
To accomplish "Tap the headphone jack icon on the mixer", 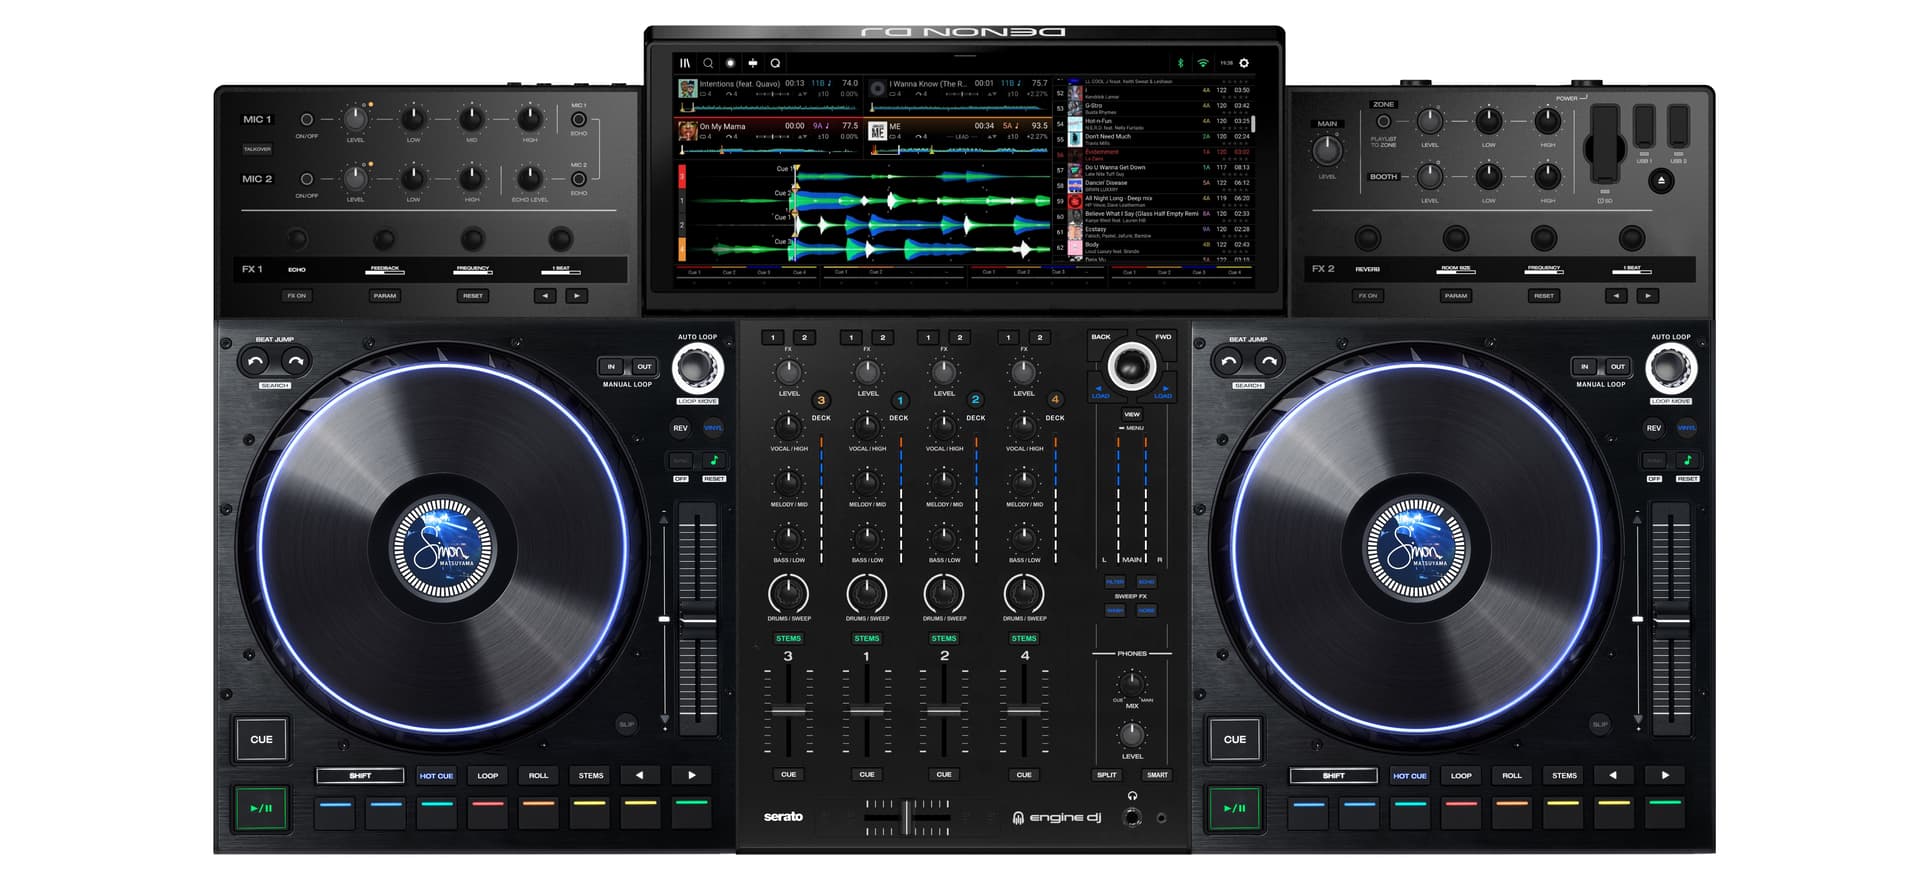I will [1132, 796].
